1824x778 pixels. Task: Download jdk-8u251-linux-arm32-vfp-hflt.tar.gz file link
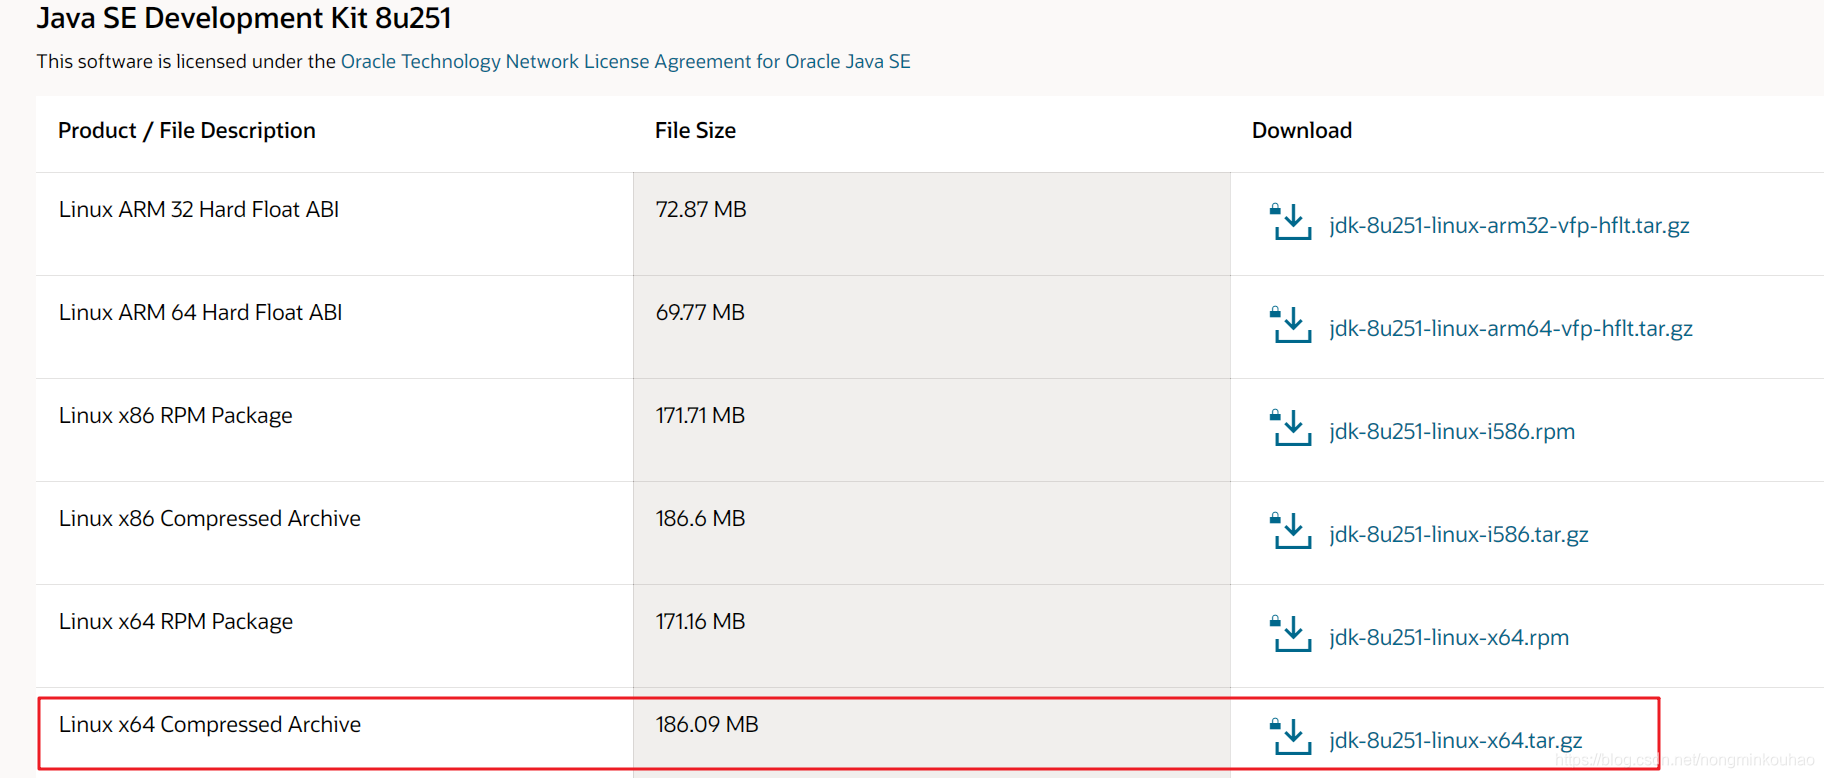click(1509, 226)
